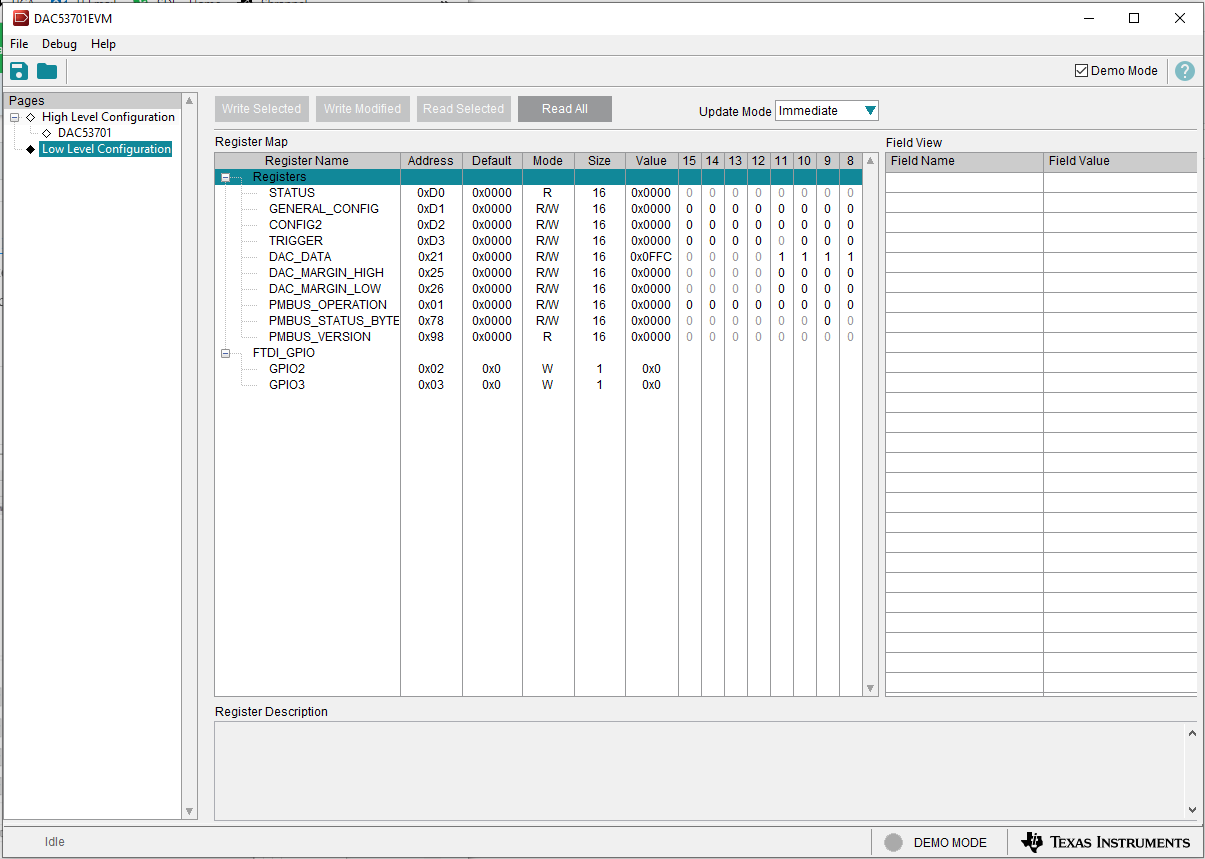Select the STATUS register row
1205x859 pixels.
[x=292, y=192]
